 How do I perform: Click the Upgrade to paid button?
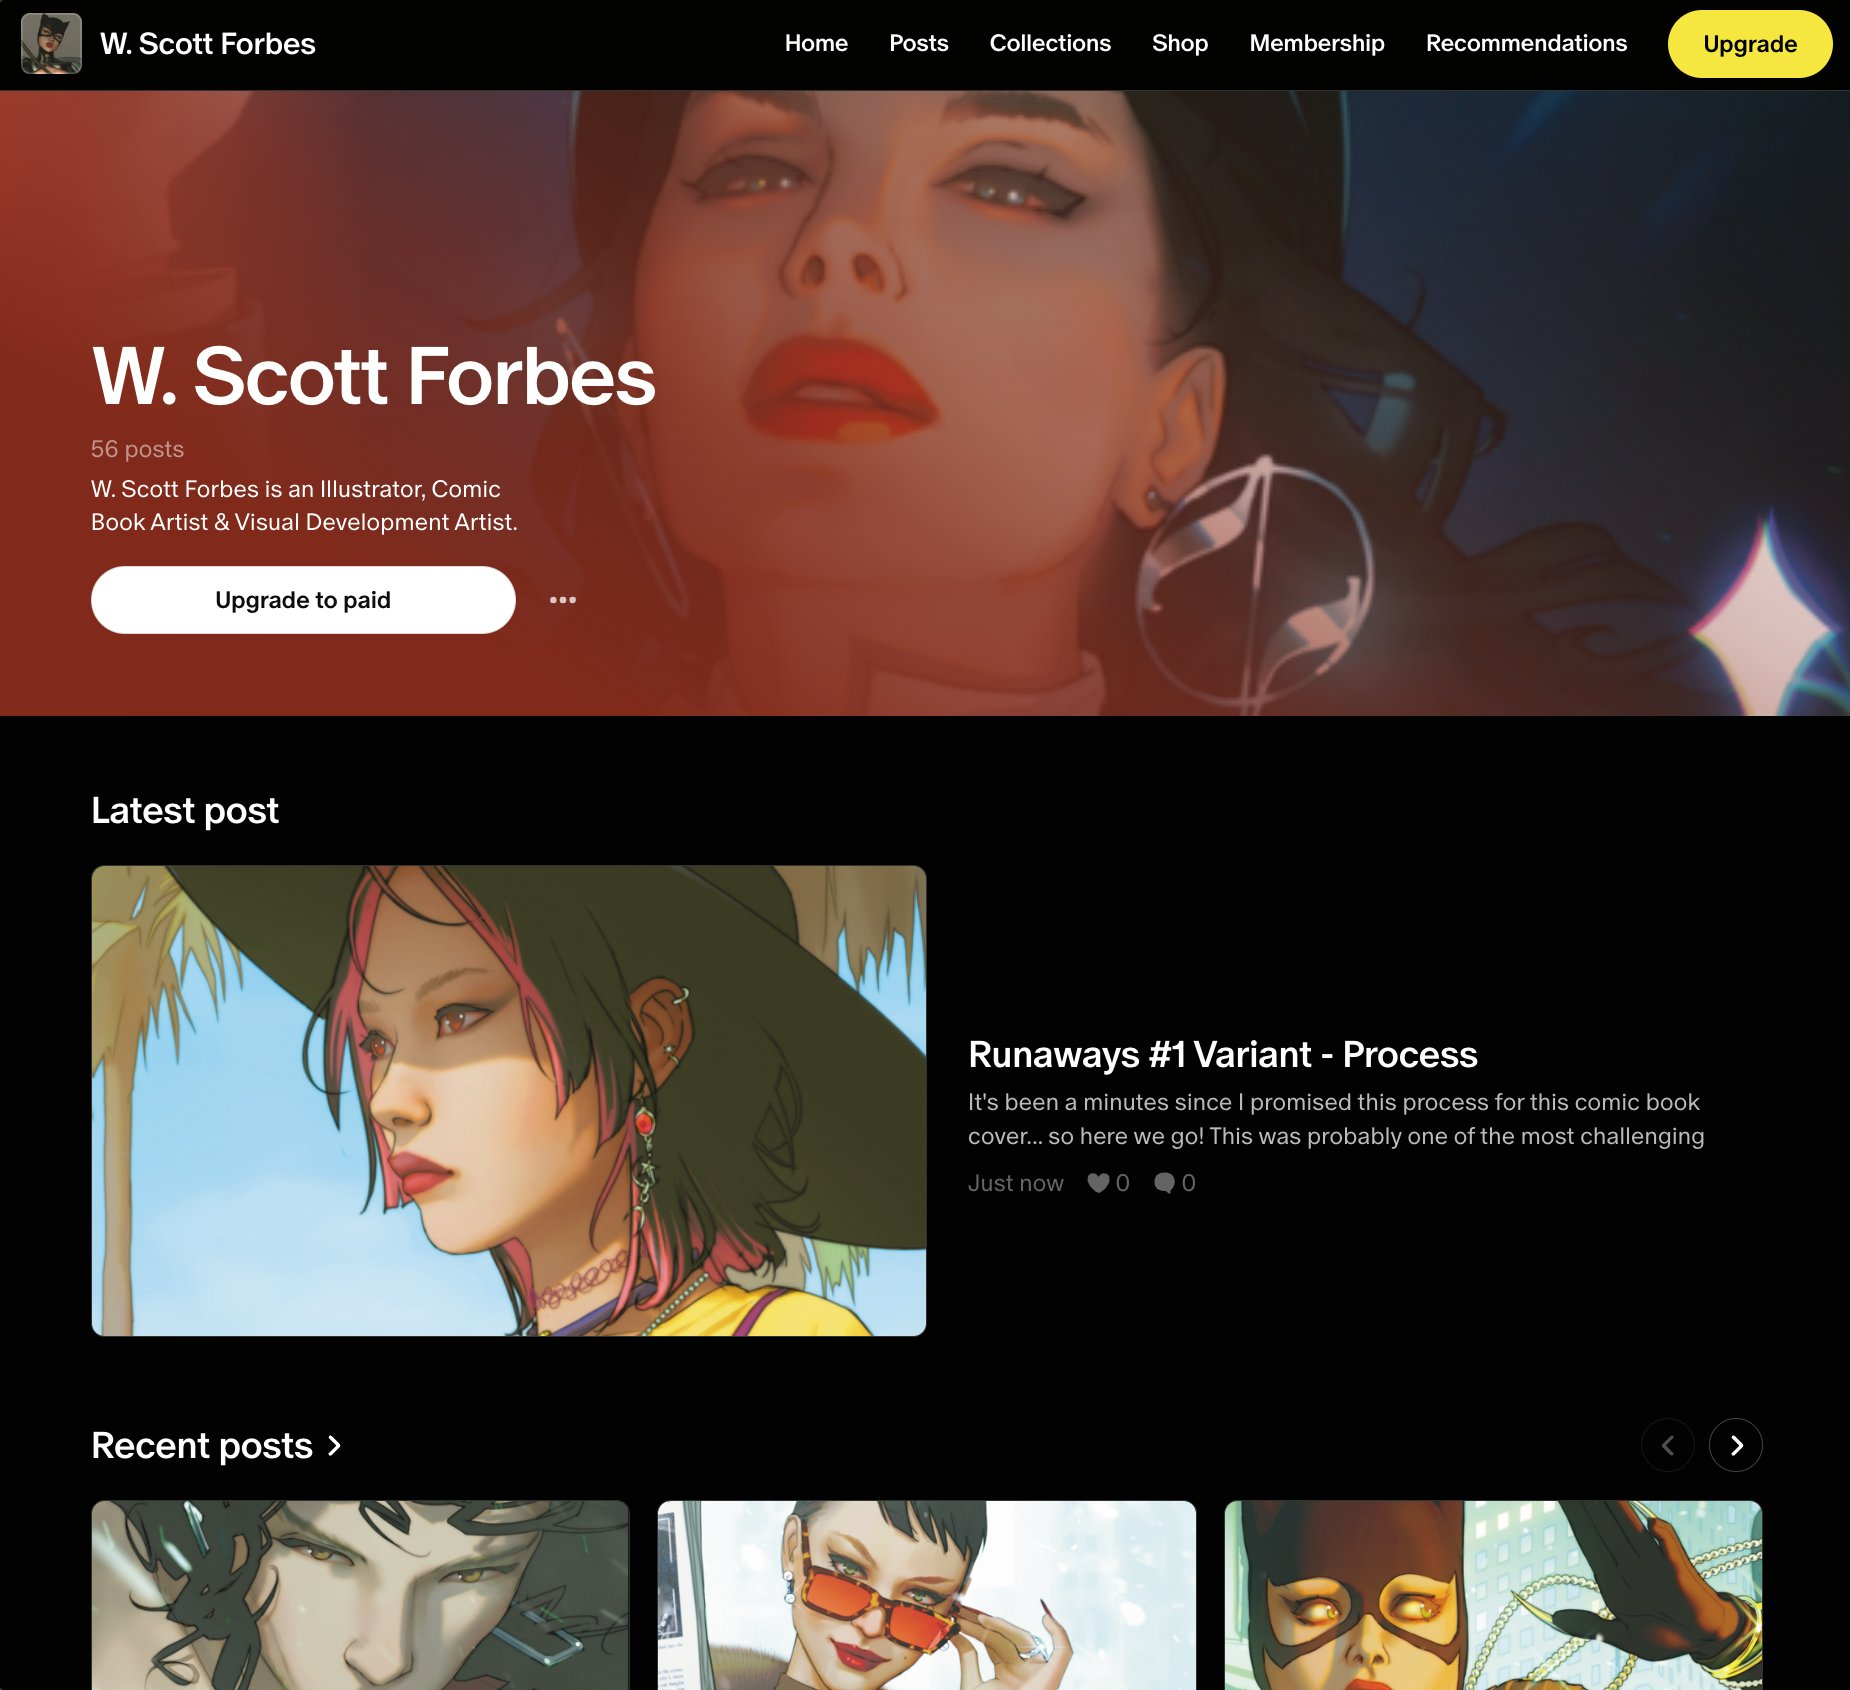303,600
